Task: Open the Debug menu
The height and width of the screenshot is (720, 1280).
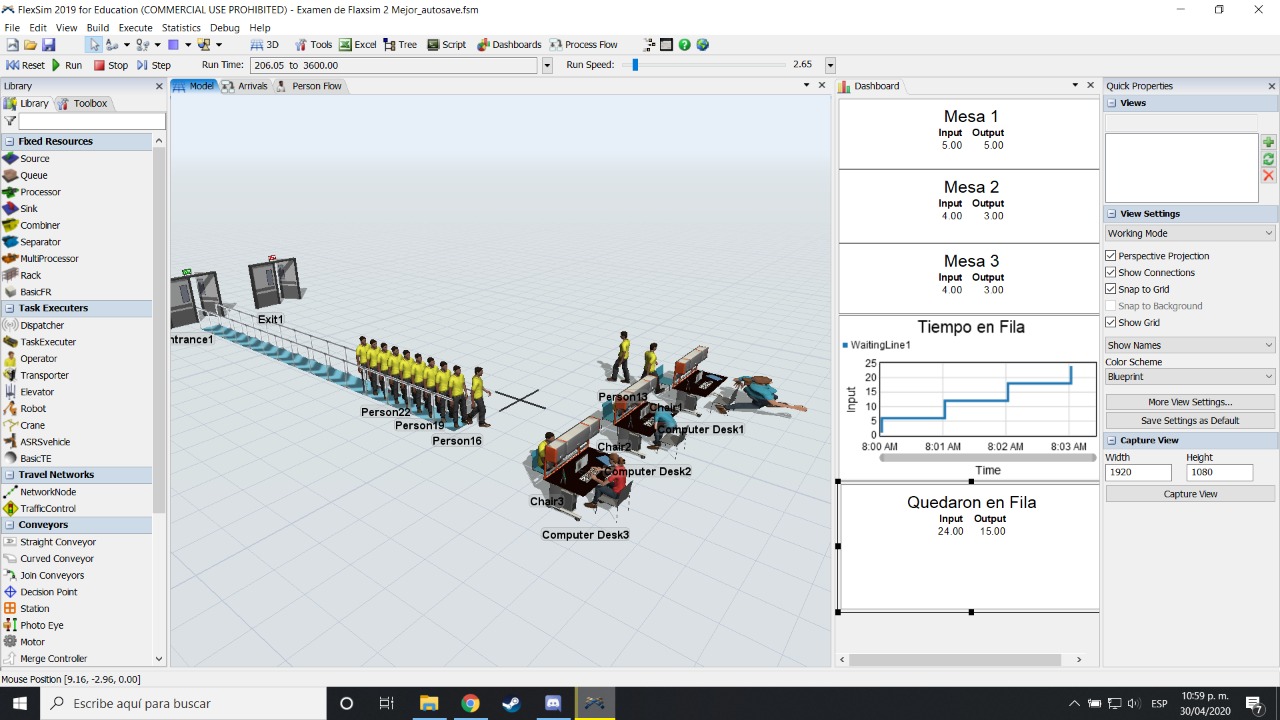Action: click(x=224, y=28)
